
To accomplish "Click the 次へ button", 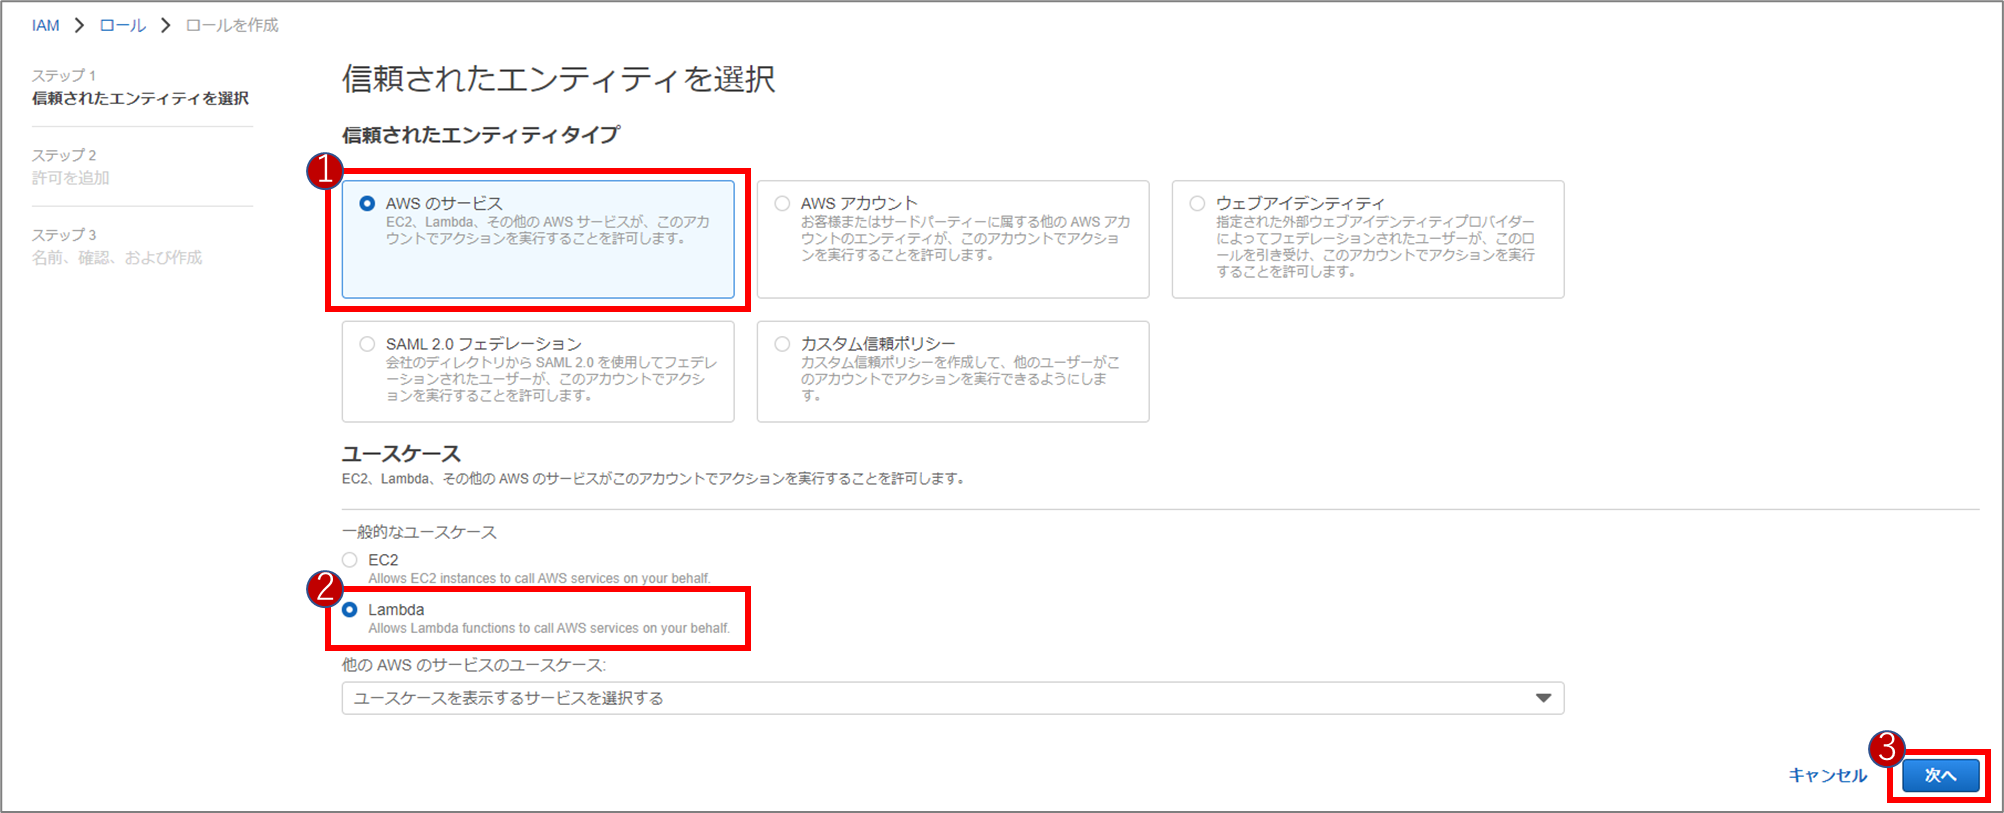I will click(1940, 775).
